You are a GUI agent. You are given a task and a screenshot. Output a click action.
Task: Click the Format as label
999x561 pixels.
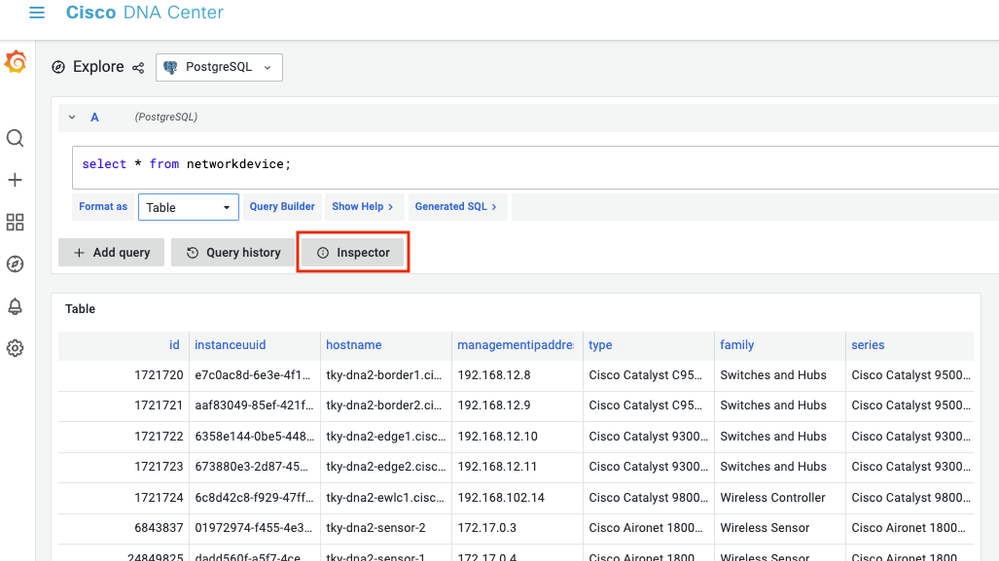103,207
